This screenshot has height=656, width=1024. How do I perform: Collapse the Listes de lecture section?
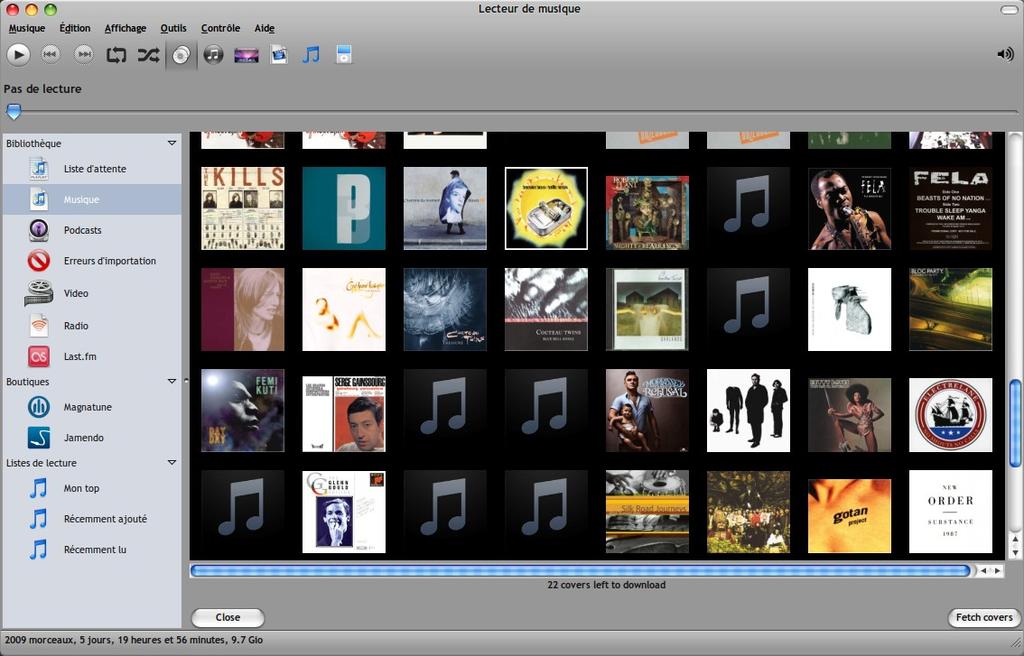[172, 463]
